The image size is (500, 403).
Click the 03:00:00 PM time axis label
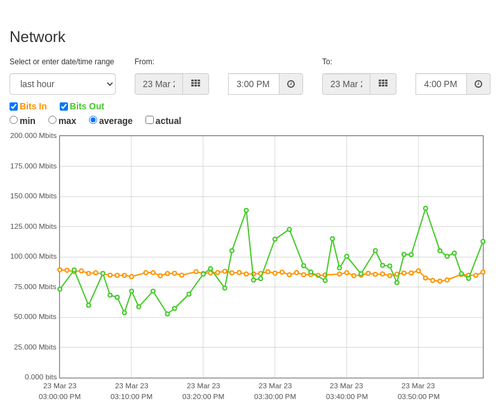[60, 397]
